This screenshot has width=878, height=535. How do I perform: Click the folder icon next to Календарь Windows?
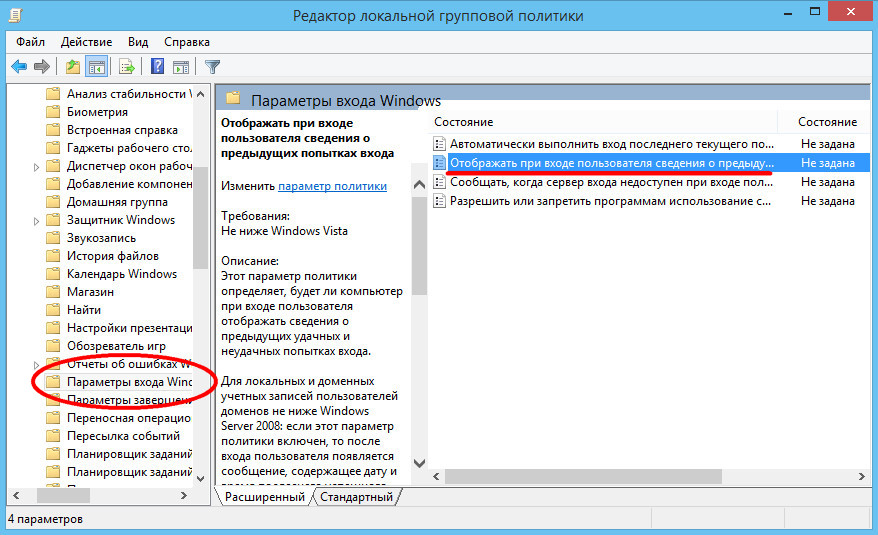pyautogui.click(x=53, y=273)
